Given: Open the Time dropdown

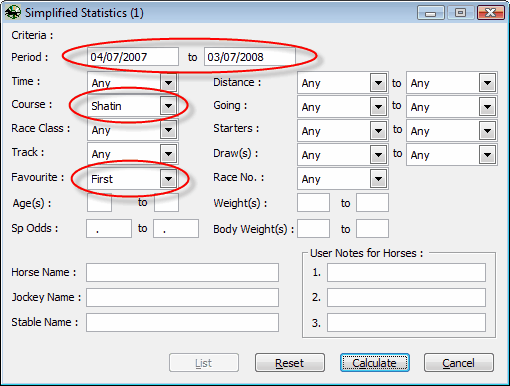Looking at the screenshot, I should coord(133,82).
